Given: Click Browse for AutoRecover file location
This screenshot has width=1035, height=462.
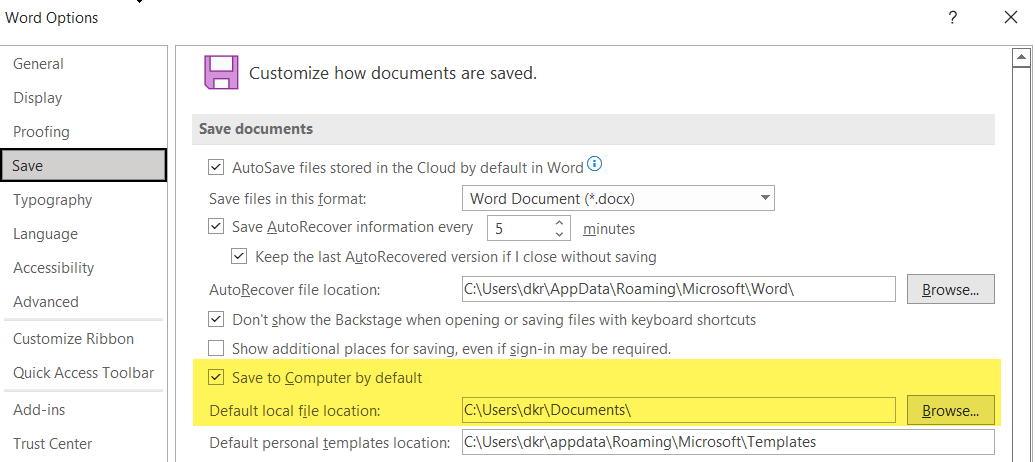Looking at the screenshot, I should pos(951,289).
